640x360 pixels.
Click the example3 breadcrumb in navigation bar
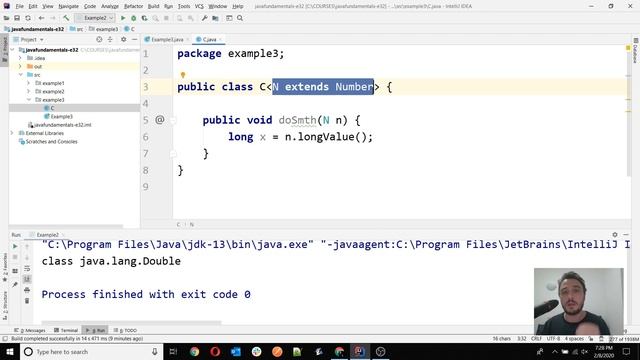click(104, 29)
